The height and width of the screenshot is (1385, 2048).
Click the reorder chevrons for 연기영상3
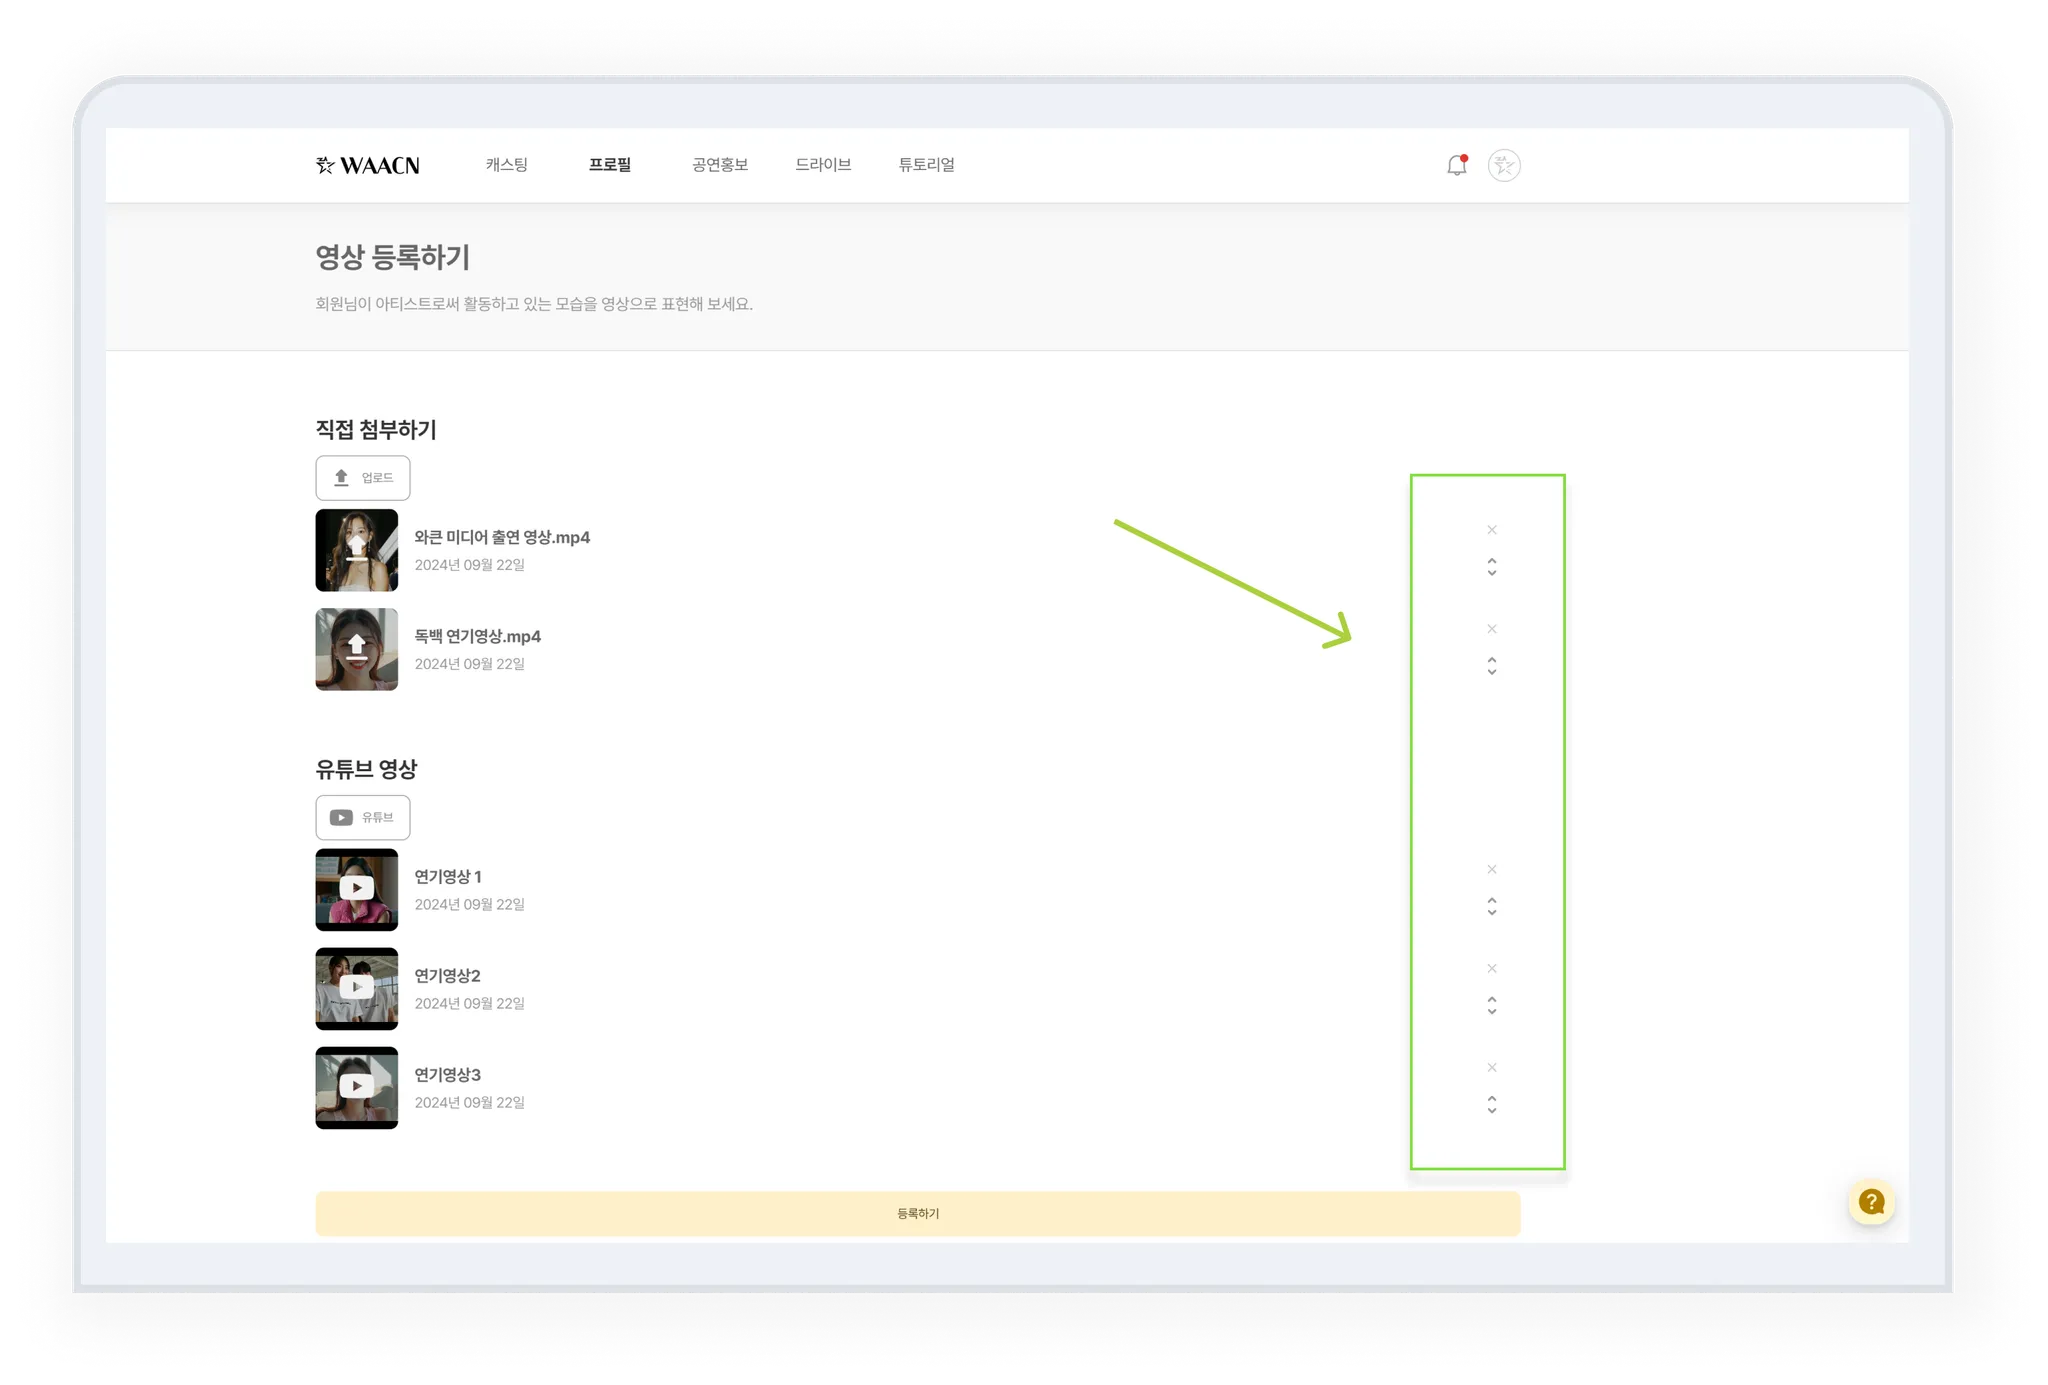pyautogui.click(x=1492, y=1104)
